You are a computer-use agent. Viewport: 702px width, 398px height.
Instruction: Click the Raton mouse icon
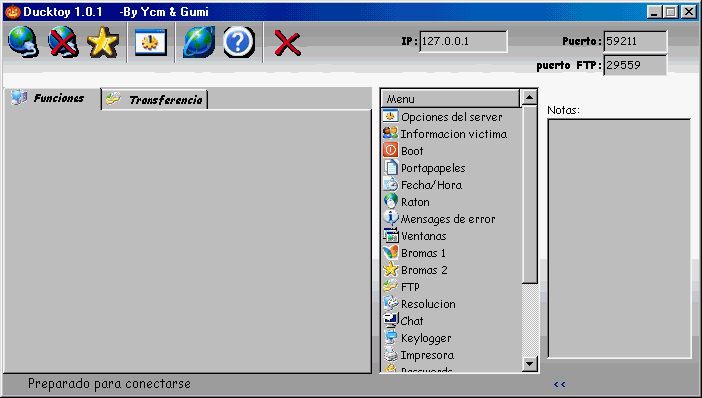pos(390,201)
